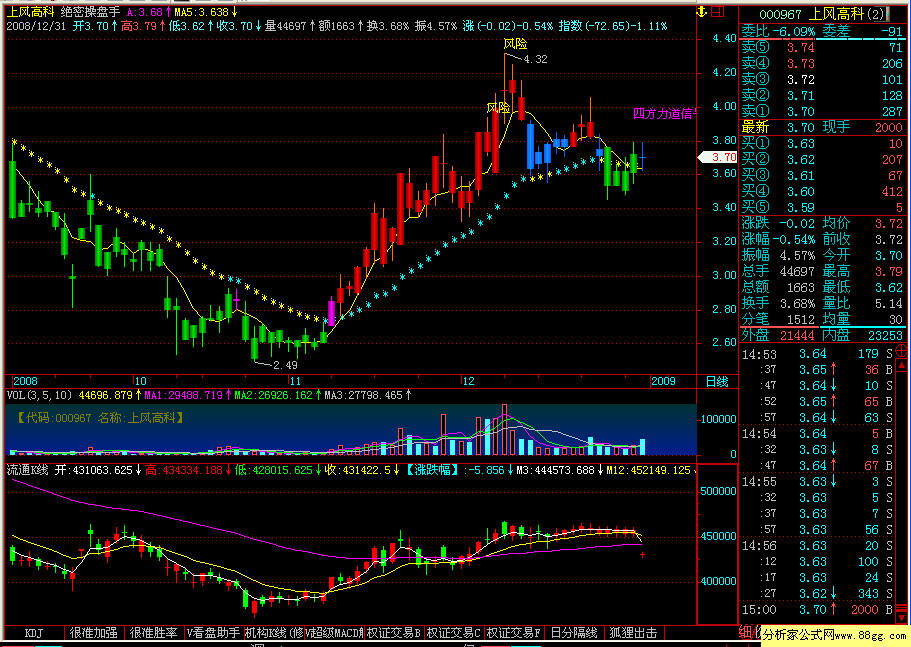The image size is (911, 647).
Task: Click the 买② 3.62 order book row
Action: click(822, 159)
